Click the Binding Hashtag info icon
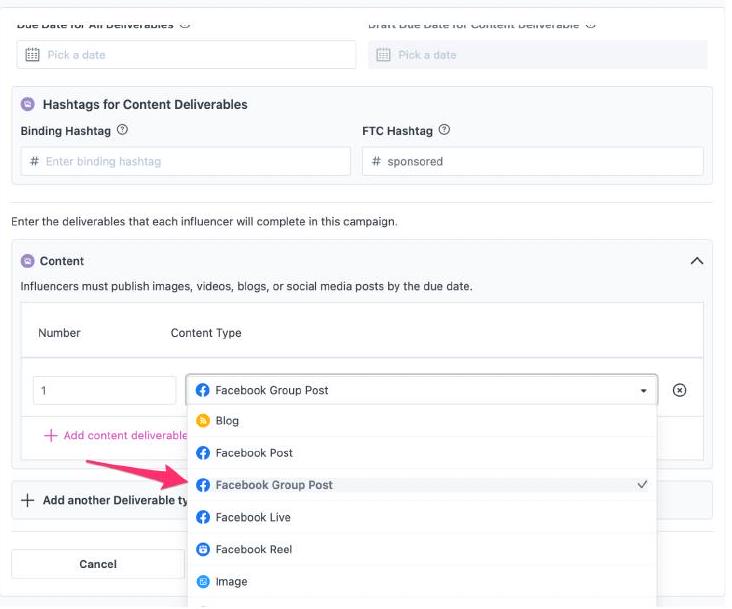This screenshot has width=732, height=609. tap(123, 130)
